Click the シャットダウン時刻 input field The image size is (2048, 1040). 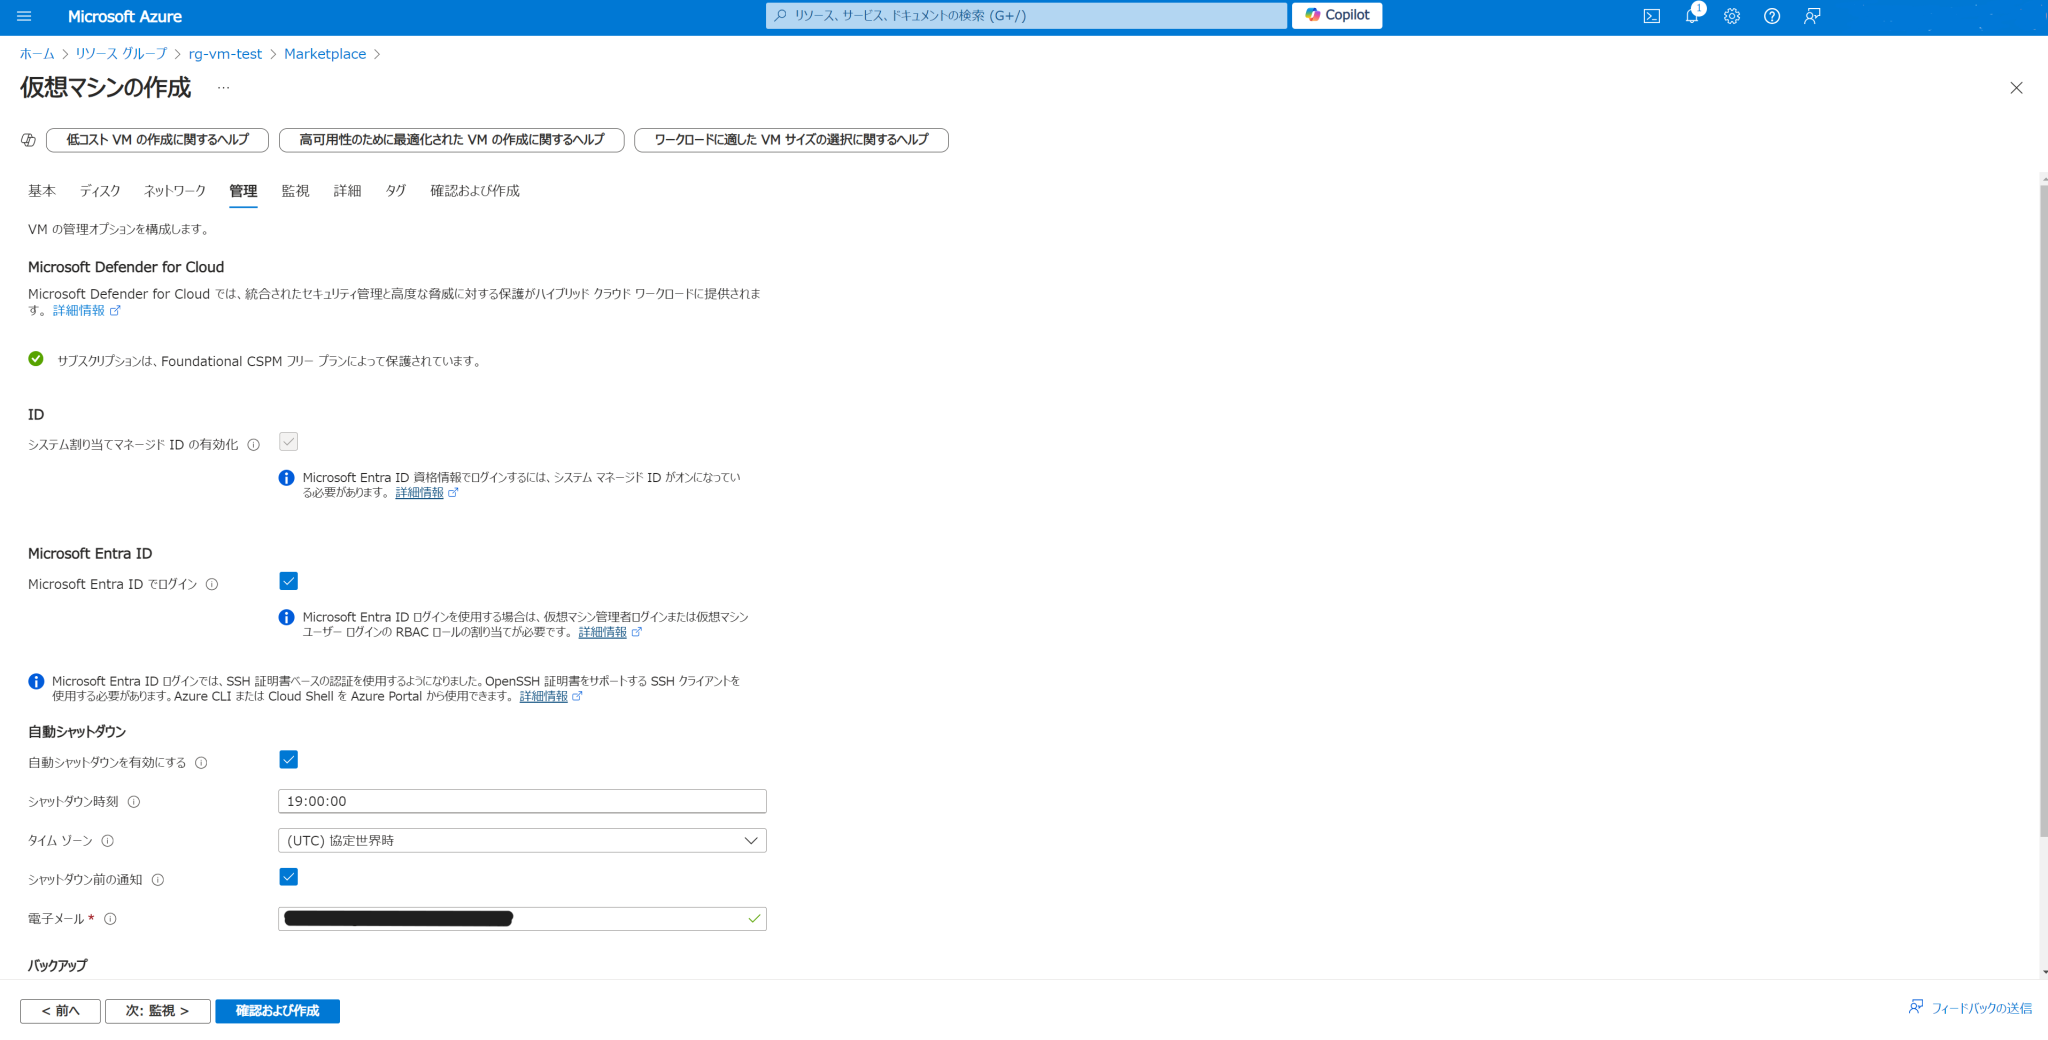[521, 801]
